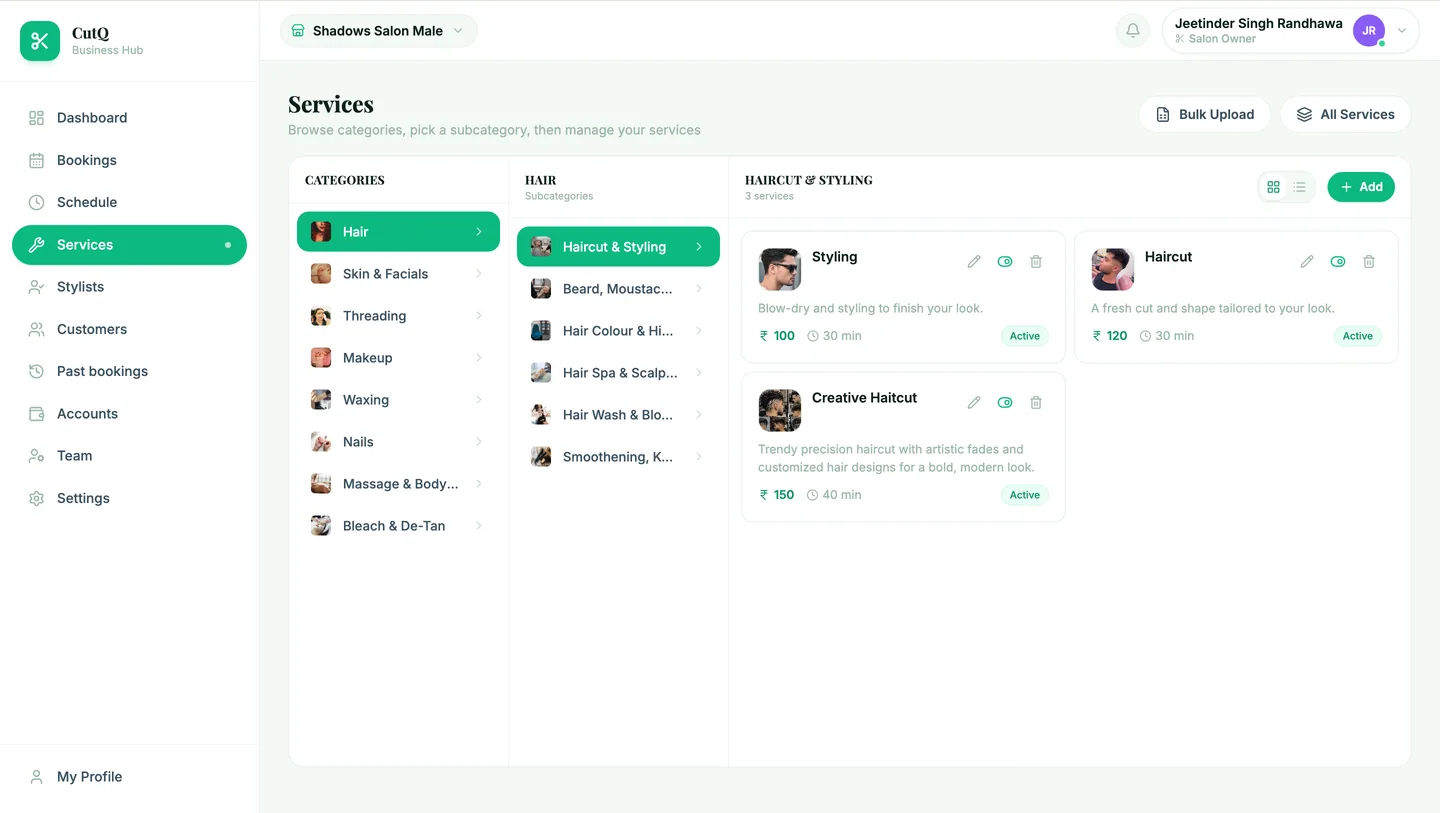The image size is (1440, 813).
Task: Click the All Services button
Action: tap(1346, 115)
